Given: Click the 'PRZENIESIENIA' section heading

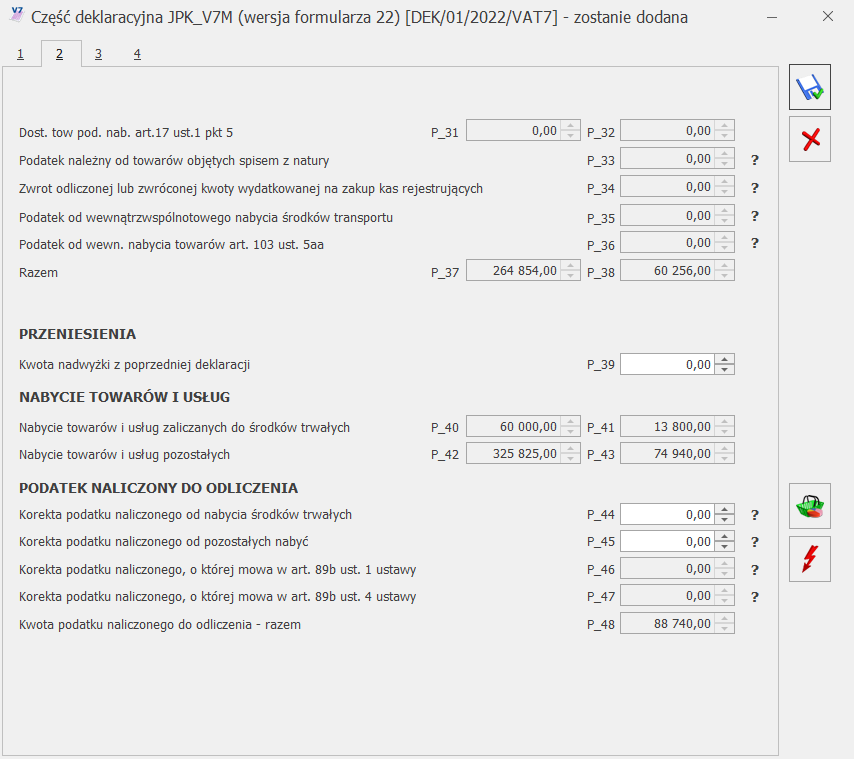Looking at the screenshot, I should tap(77, 334).
